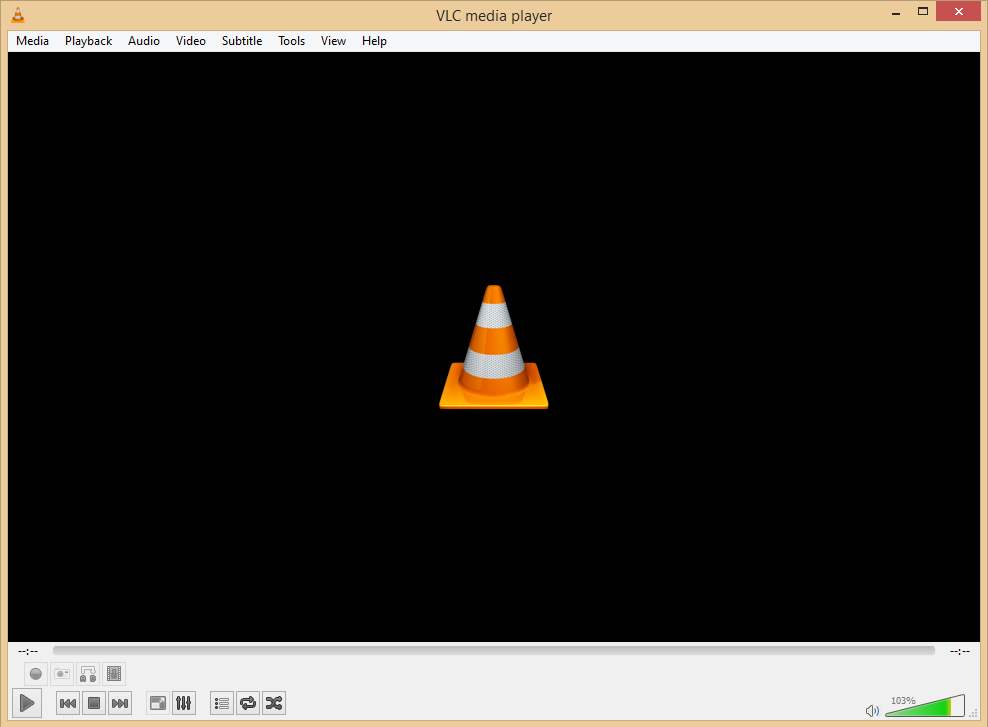This screenshot has width=988, height=727.
Task: Expand the Audio menu
Action: point(144,41)
